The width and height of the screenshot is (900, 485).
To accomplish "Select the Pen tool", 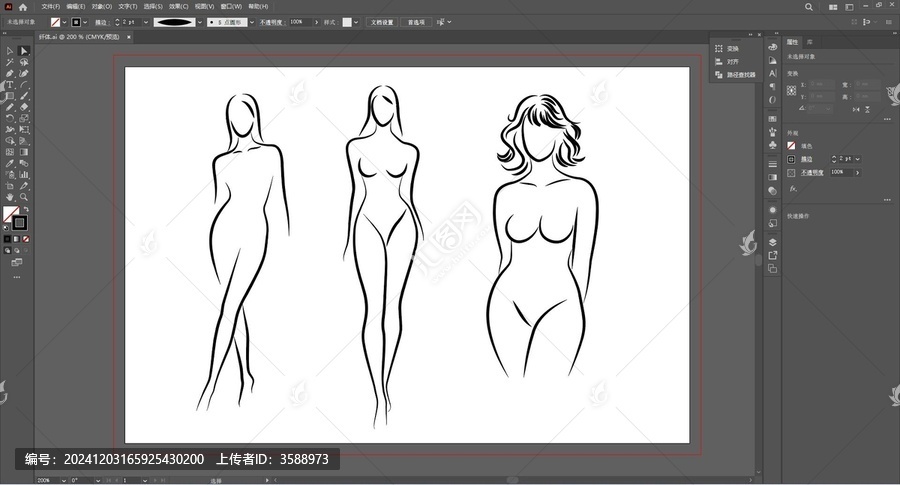I will click(x=10, y=73).
